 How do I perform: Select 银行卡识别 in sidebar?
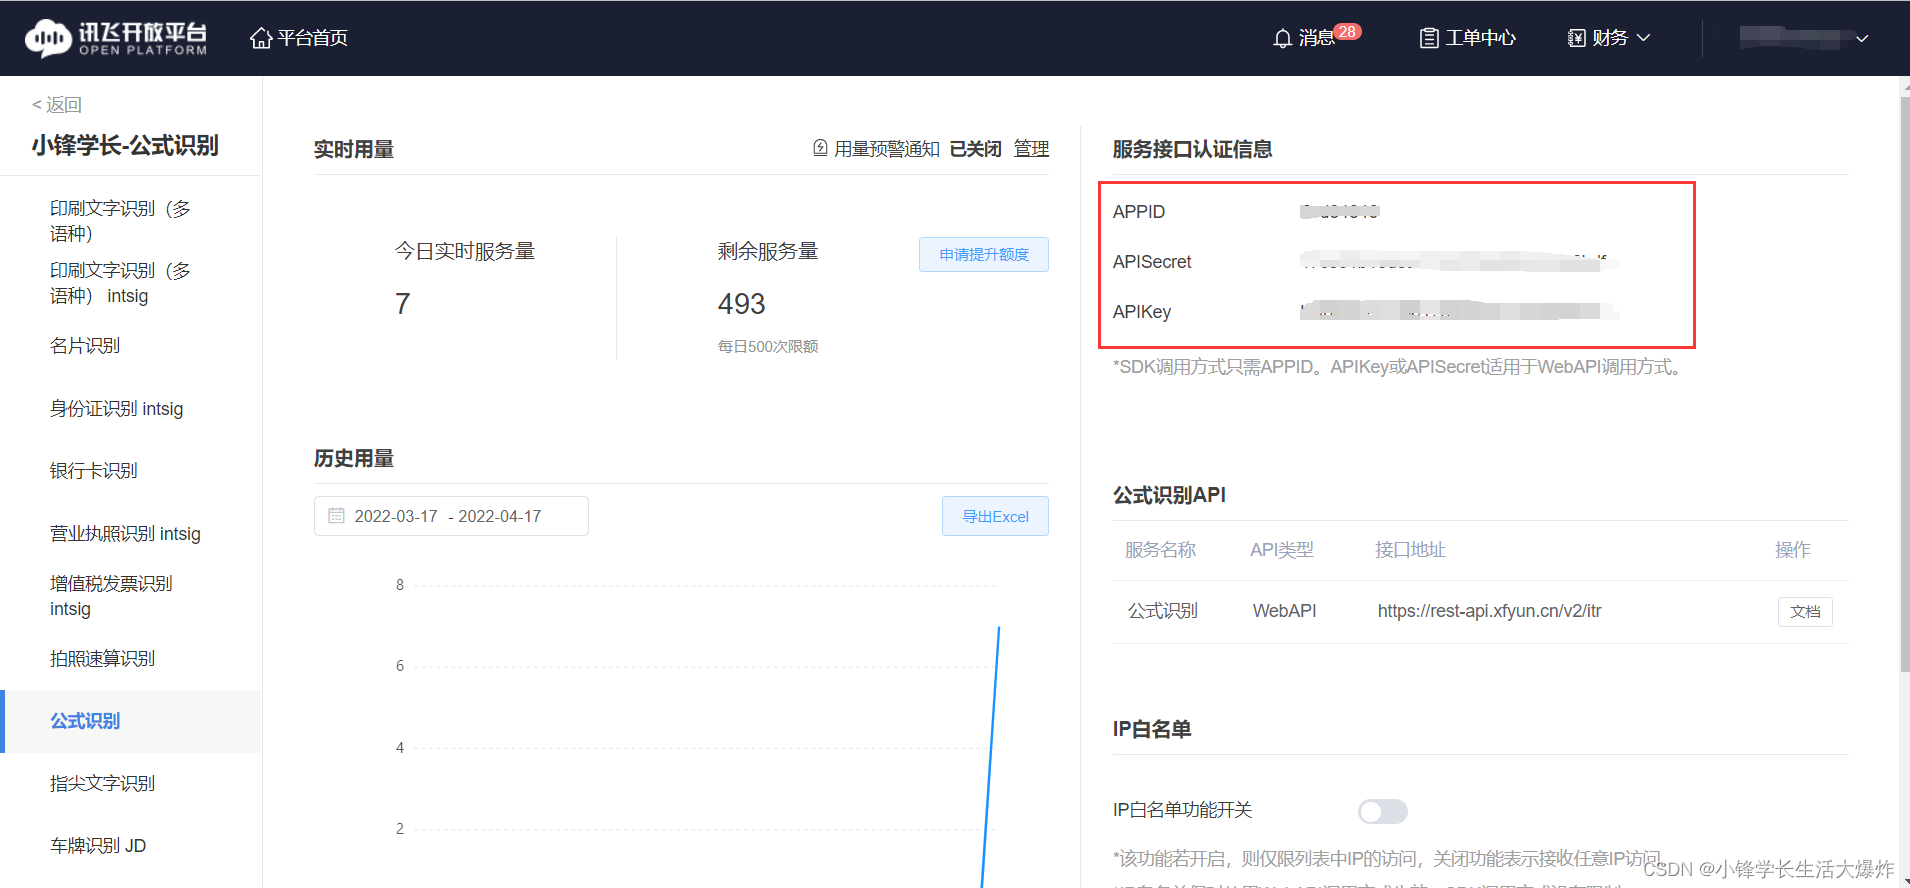coord(94,471)
